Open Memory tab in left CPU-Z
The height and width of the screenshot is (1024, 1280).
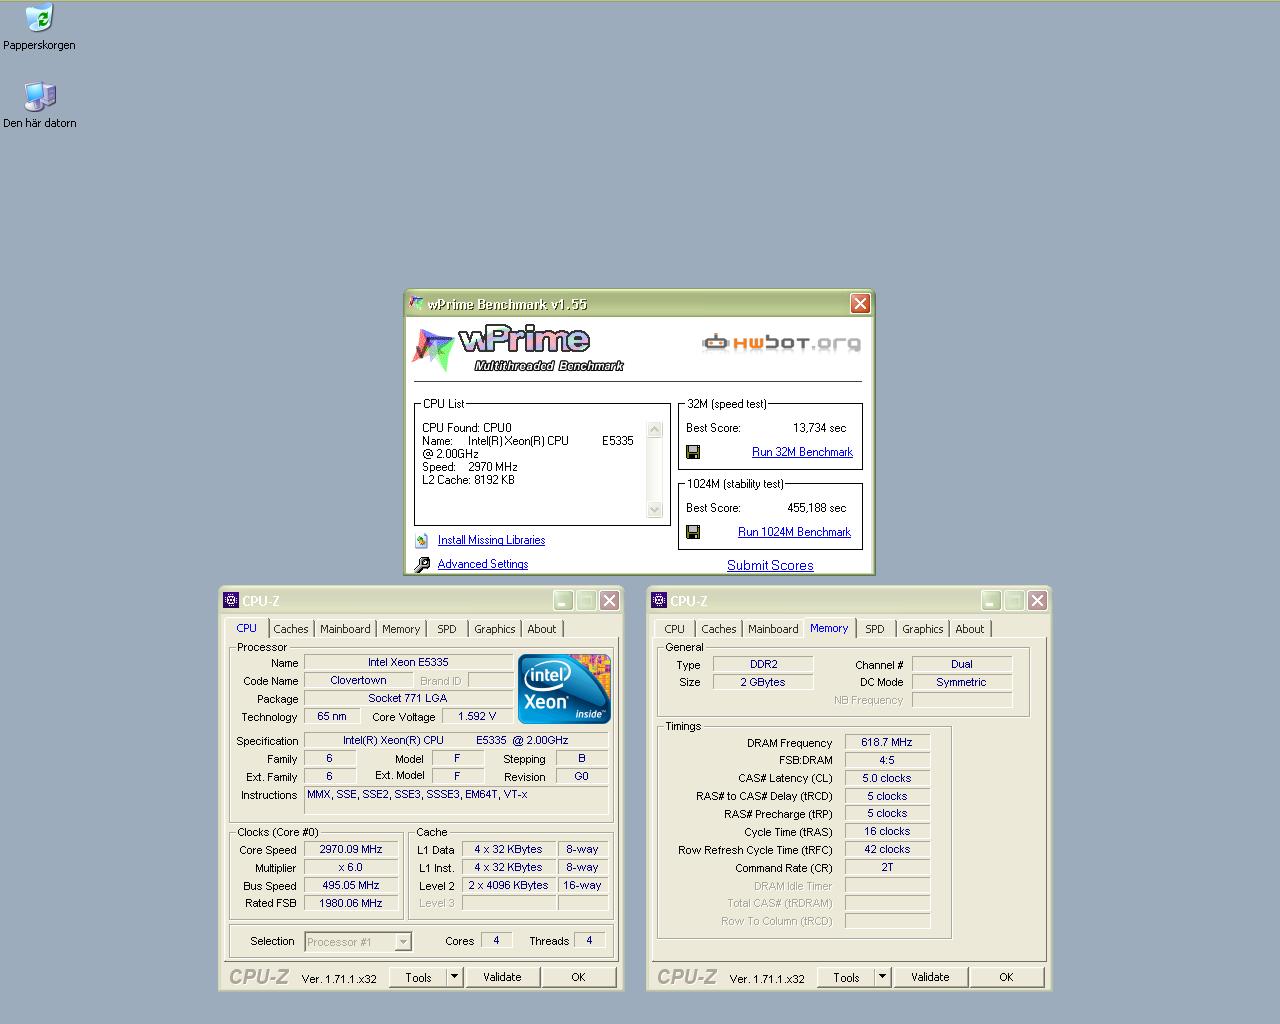point(401,629)
